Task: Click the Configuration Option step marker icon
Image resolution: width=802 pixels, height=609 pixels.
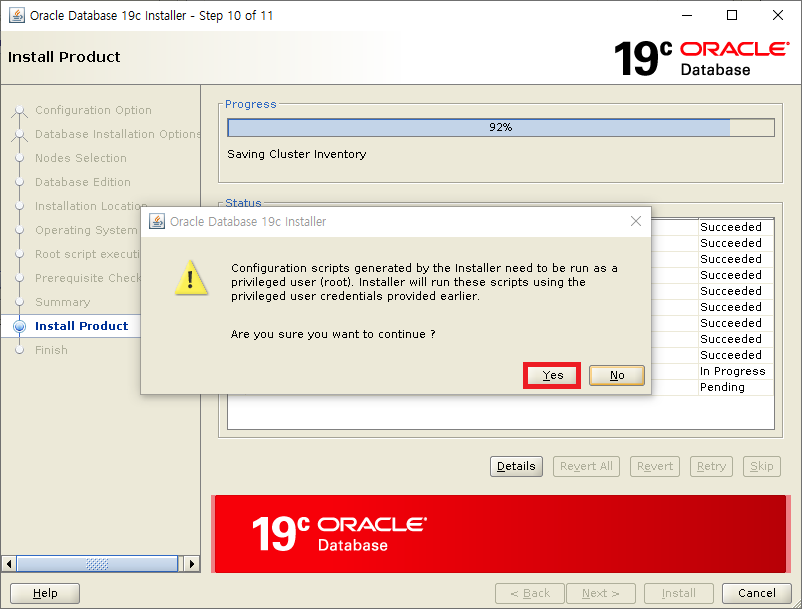Action: [19, 110]
